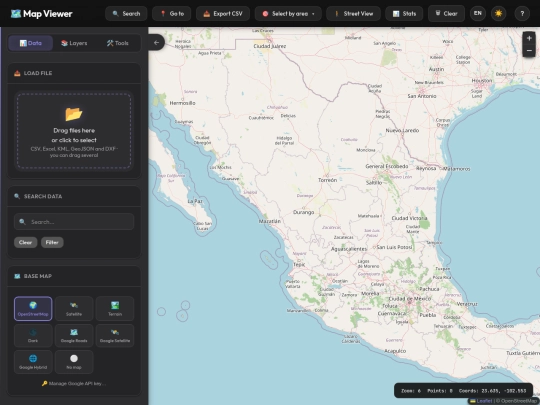Click the Hermosillo city label on map
Viewport: 540px width, 405px height.
point(183,103)
